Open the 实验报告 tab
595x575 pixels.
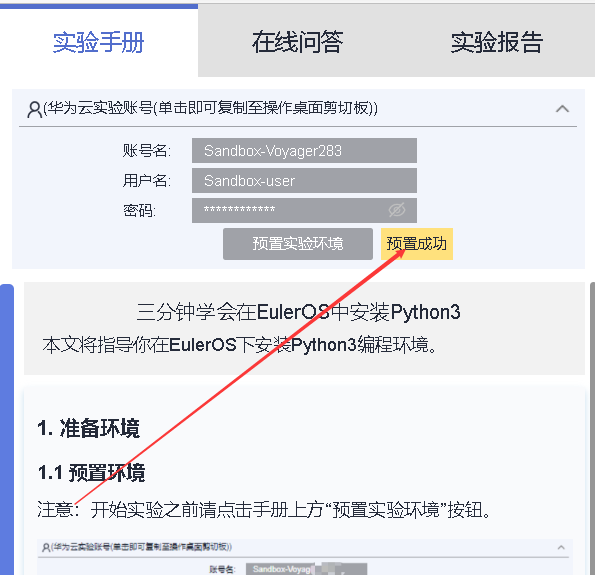pyautogui.click(x=496, y=42)
